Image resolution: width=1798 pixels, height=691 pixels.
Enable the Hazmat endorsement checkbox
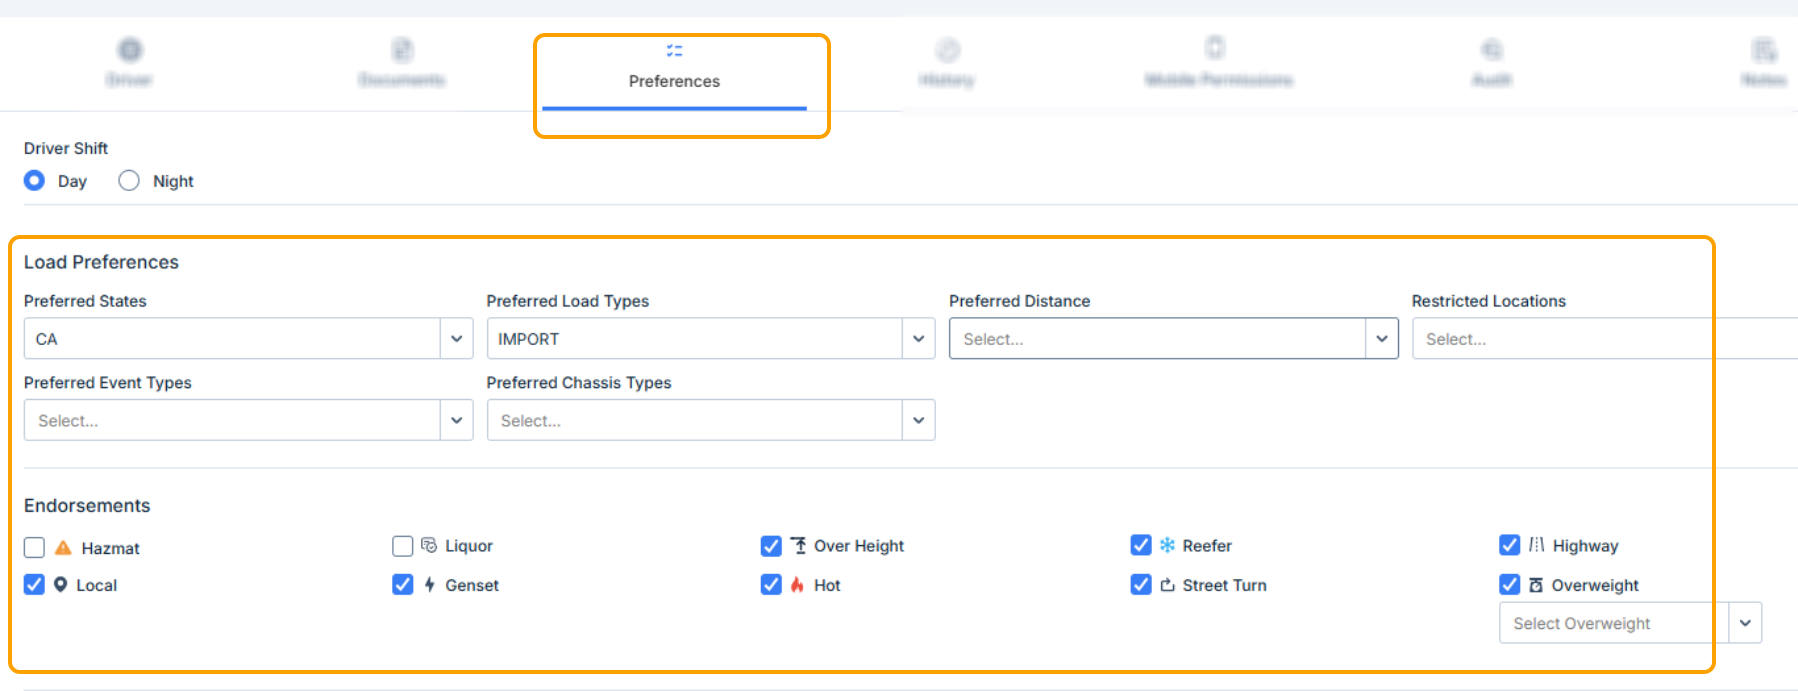[34, 548]
